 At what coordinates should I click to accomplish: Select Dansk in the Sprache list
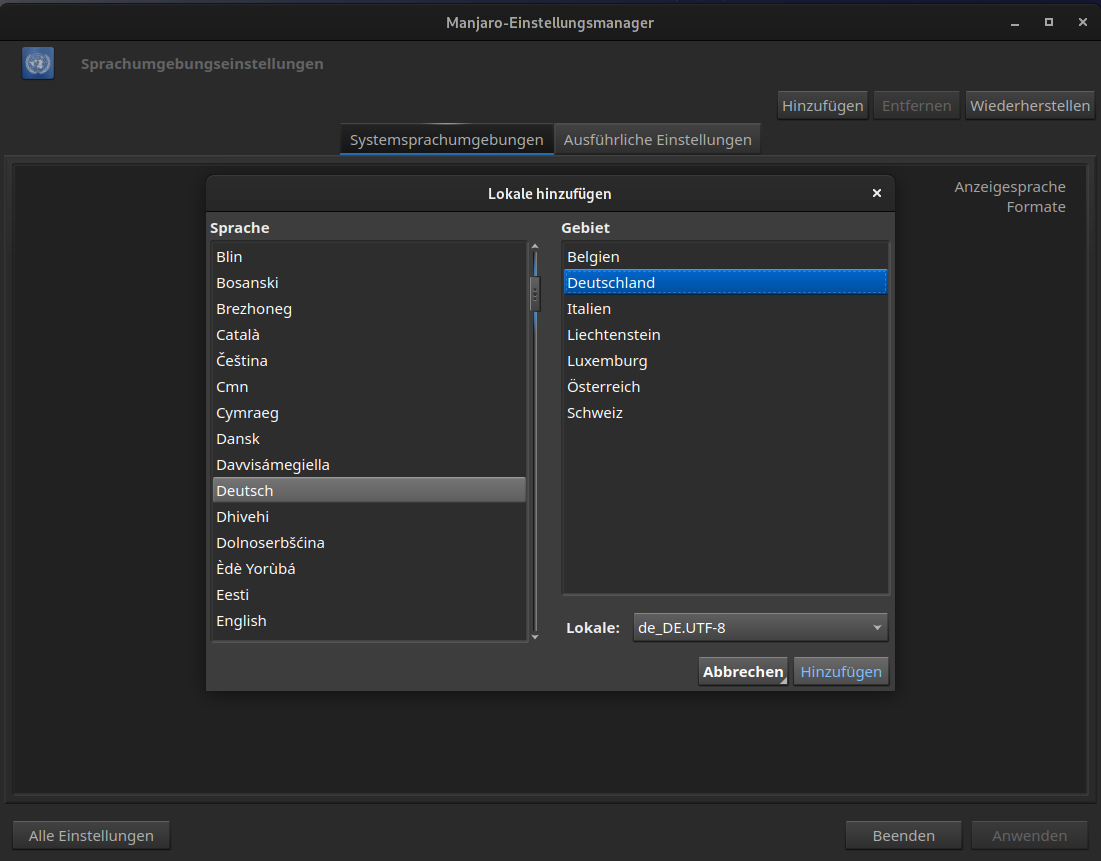coord(369,439)
